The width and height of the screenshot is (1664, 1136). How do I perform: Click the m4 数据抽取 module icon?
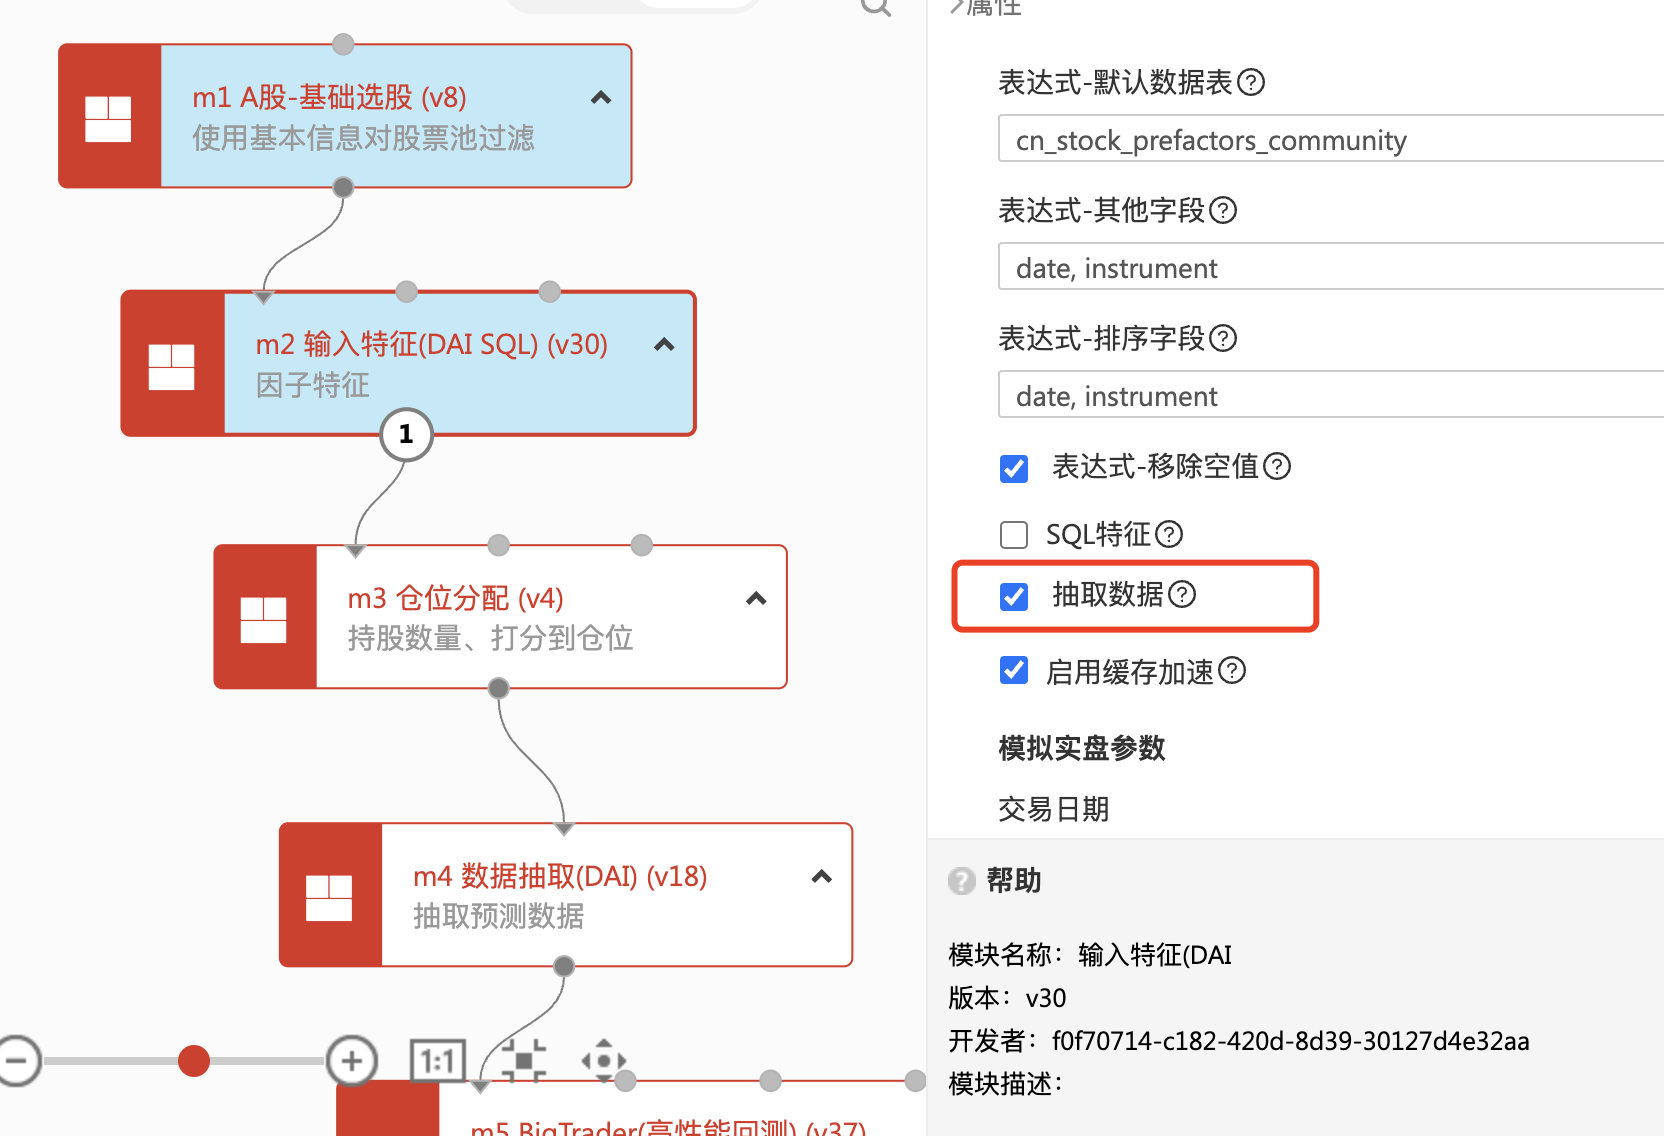point(330,896)
